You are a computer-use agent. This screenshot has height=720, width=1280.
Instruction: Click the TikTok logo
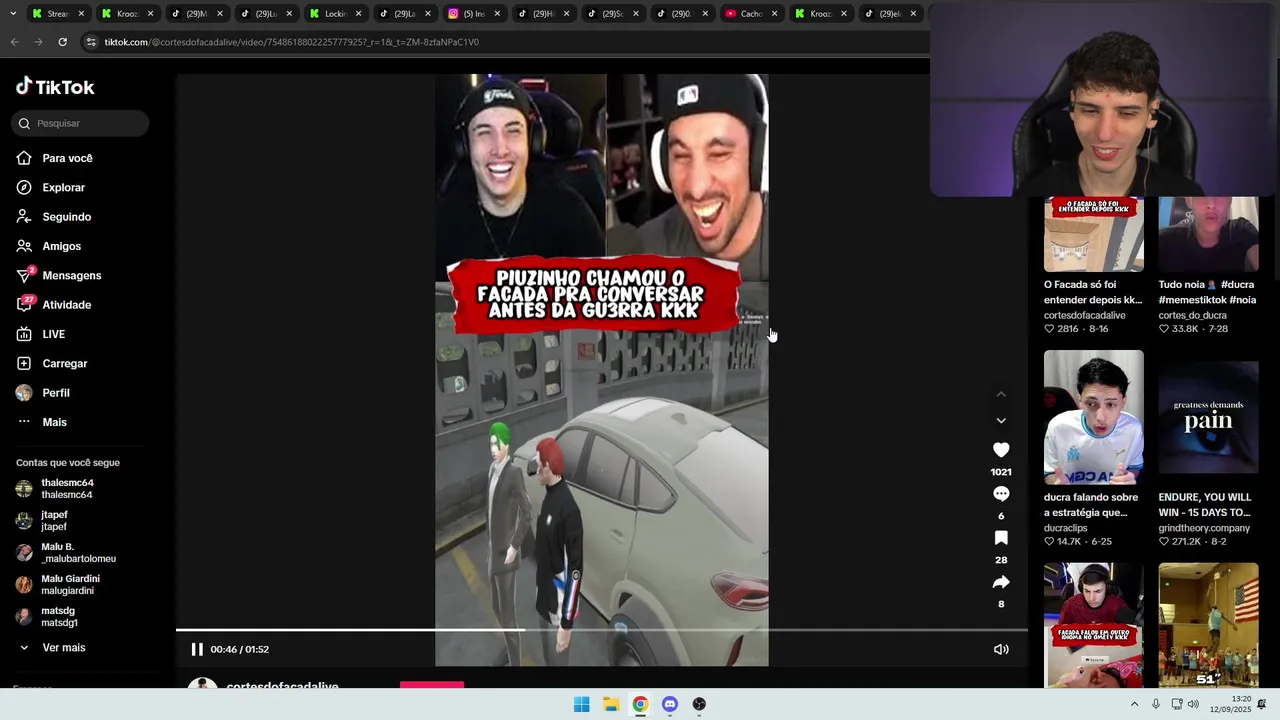(x=55, y=87)
